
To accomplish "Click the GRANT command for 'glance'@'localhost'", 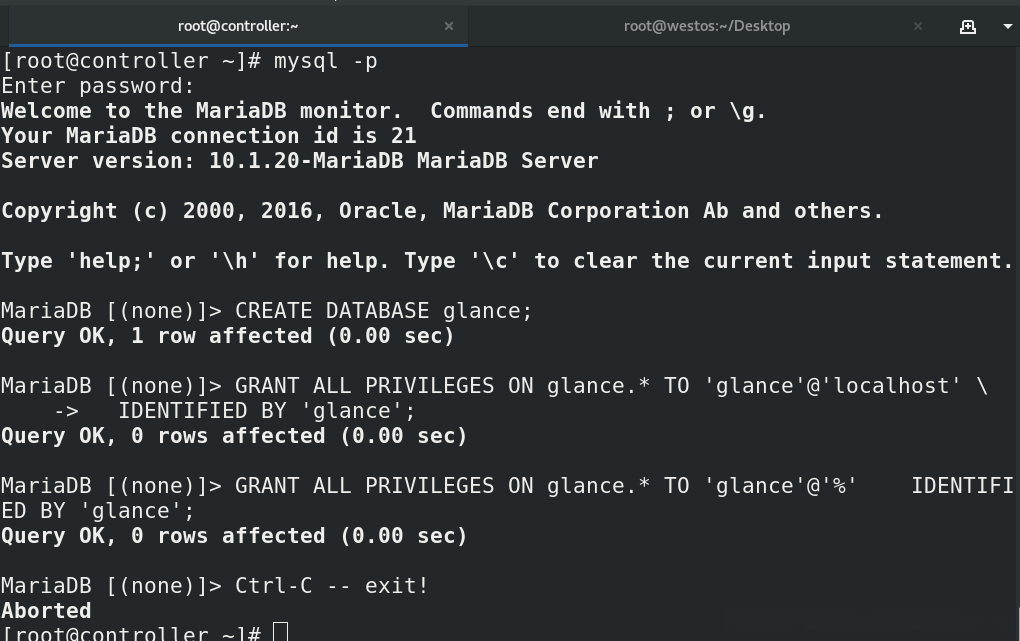I will (610, 386).
